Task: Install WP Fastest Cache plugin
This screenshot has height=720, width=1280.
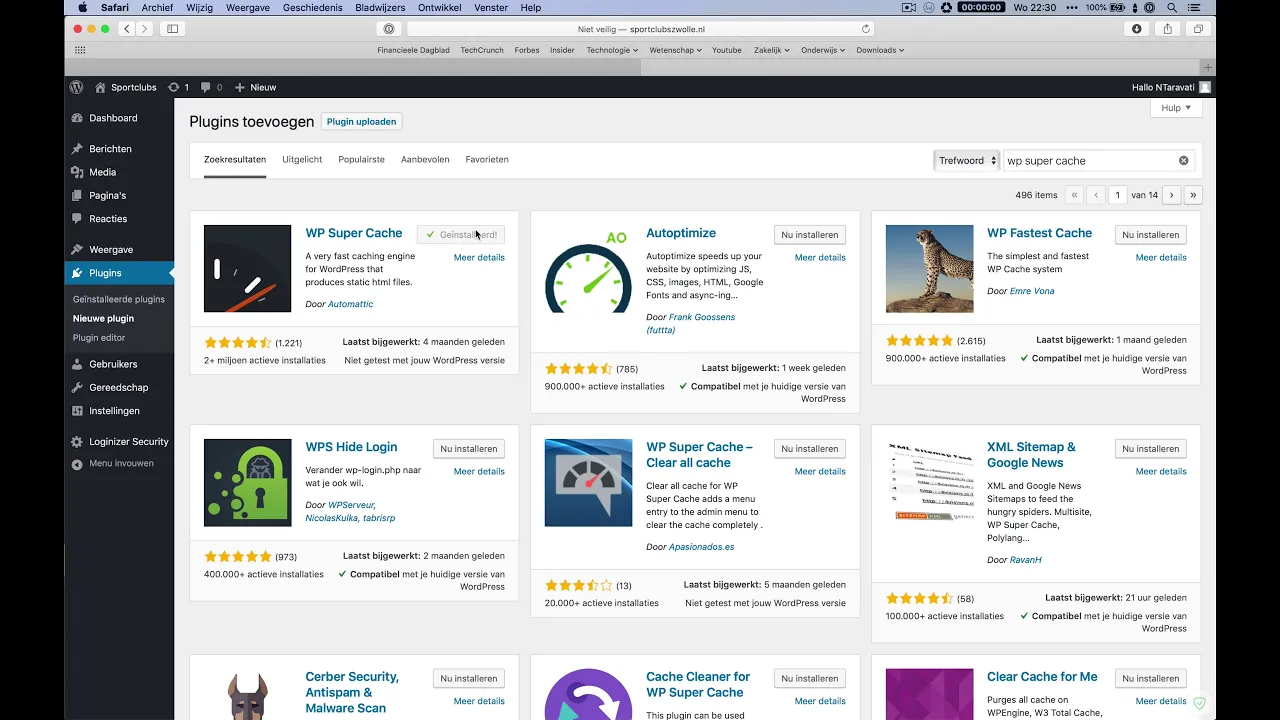Action: pyautogui.click(x=1151, y=235)
